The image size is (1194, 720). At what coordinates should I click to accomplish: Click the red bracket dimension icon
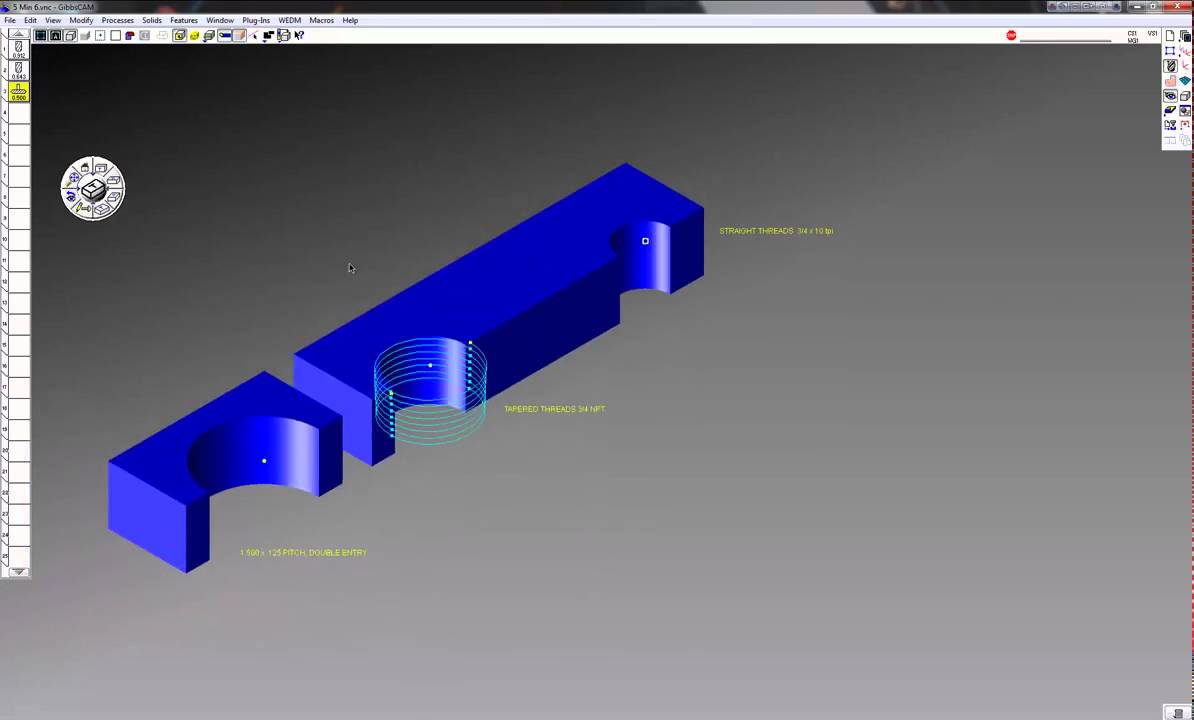coord(1185,126)
